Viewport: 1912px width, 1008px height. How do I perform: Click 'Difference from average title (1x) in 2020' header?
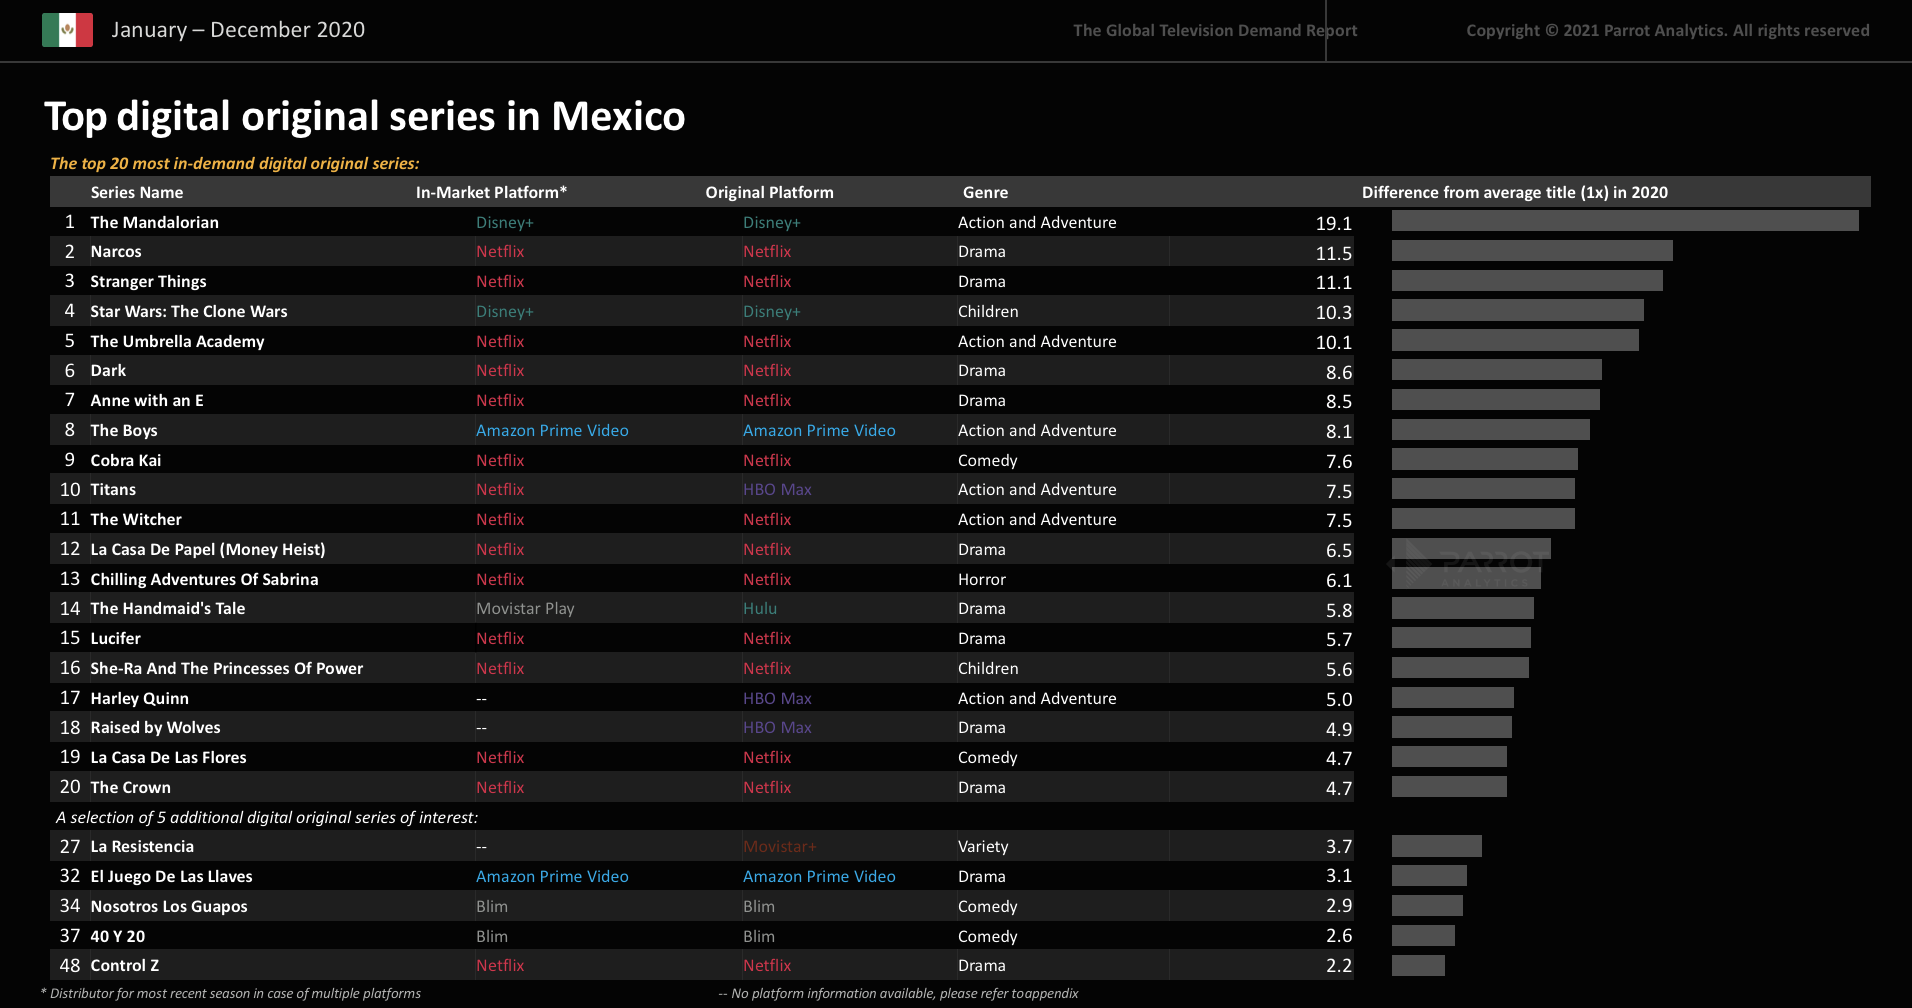pos(1515,192)
